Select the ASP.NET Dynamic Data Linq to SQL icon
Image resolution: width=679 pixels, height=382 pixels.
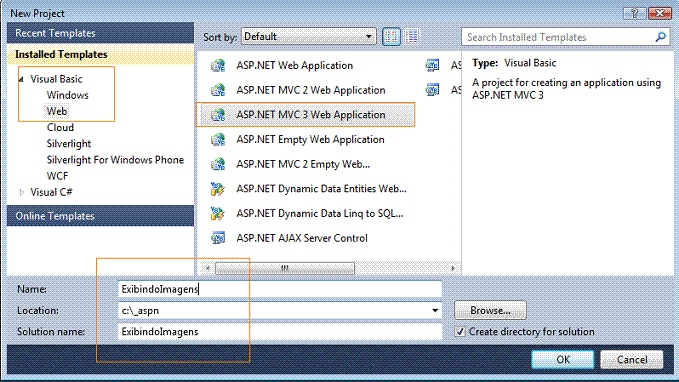(218, 214)
